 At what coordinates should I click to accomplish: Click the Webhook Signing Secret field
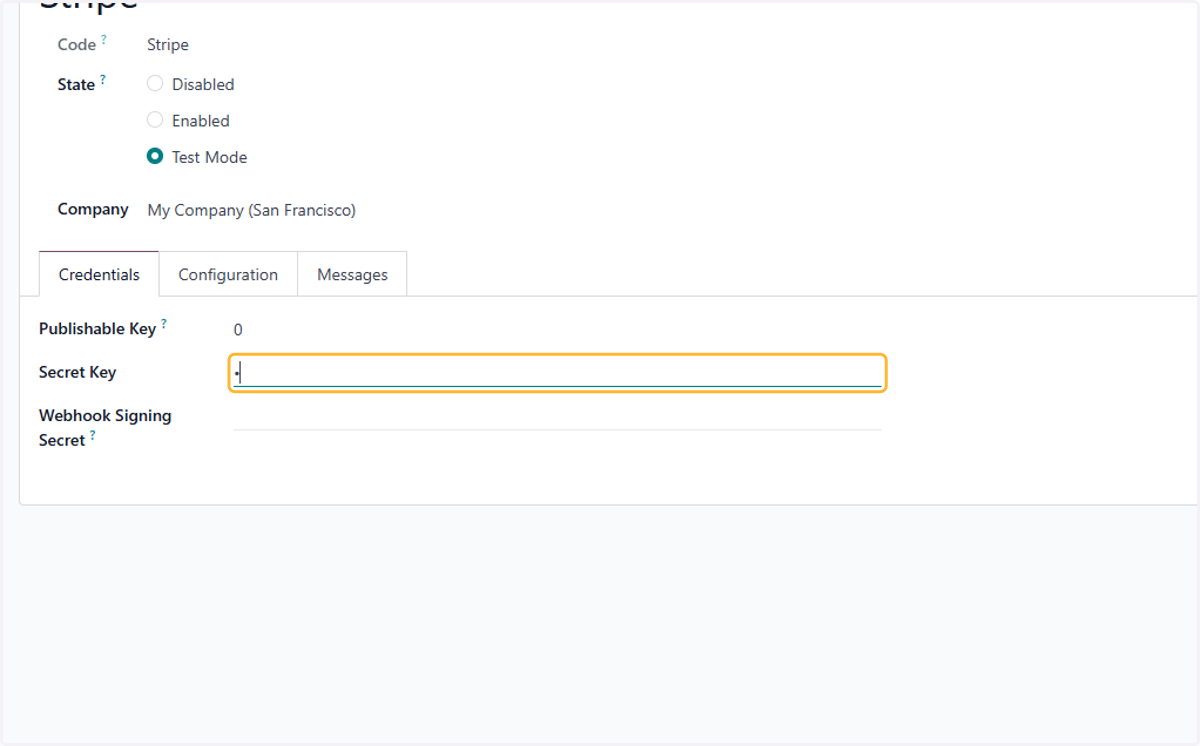(557, 417)
